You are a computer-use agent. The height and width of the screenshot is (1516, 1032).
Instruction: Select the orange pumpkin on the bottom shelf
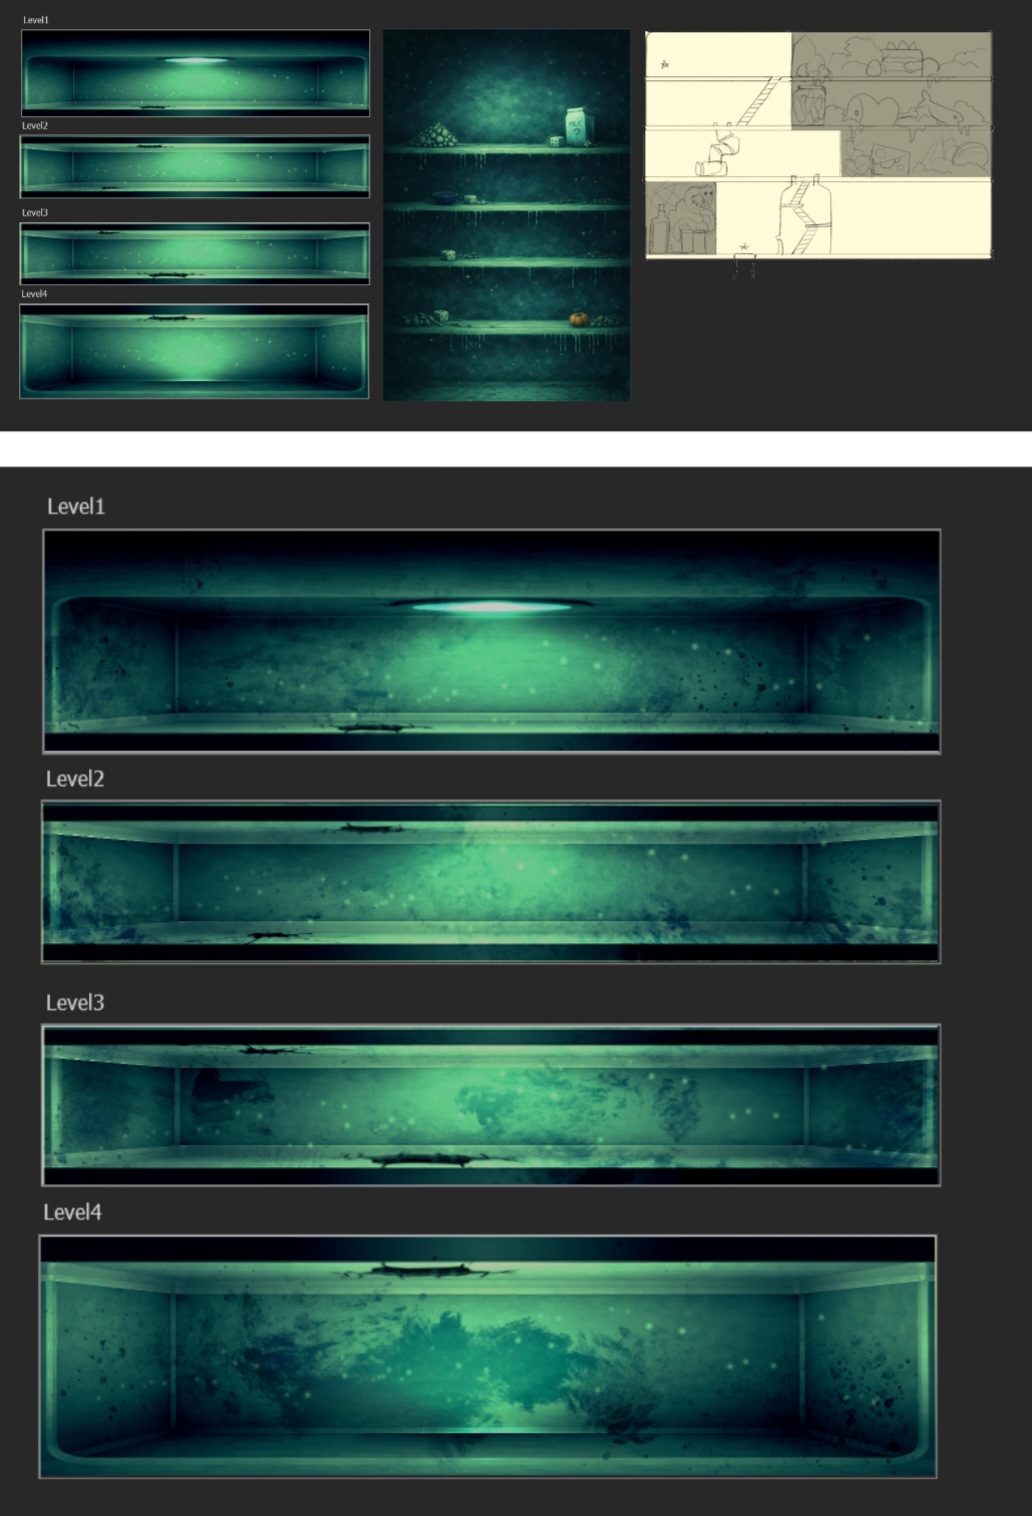coord(579,318)
